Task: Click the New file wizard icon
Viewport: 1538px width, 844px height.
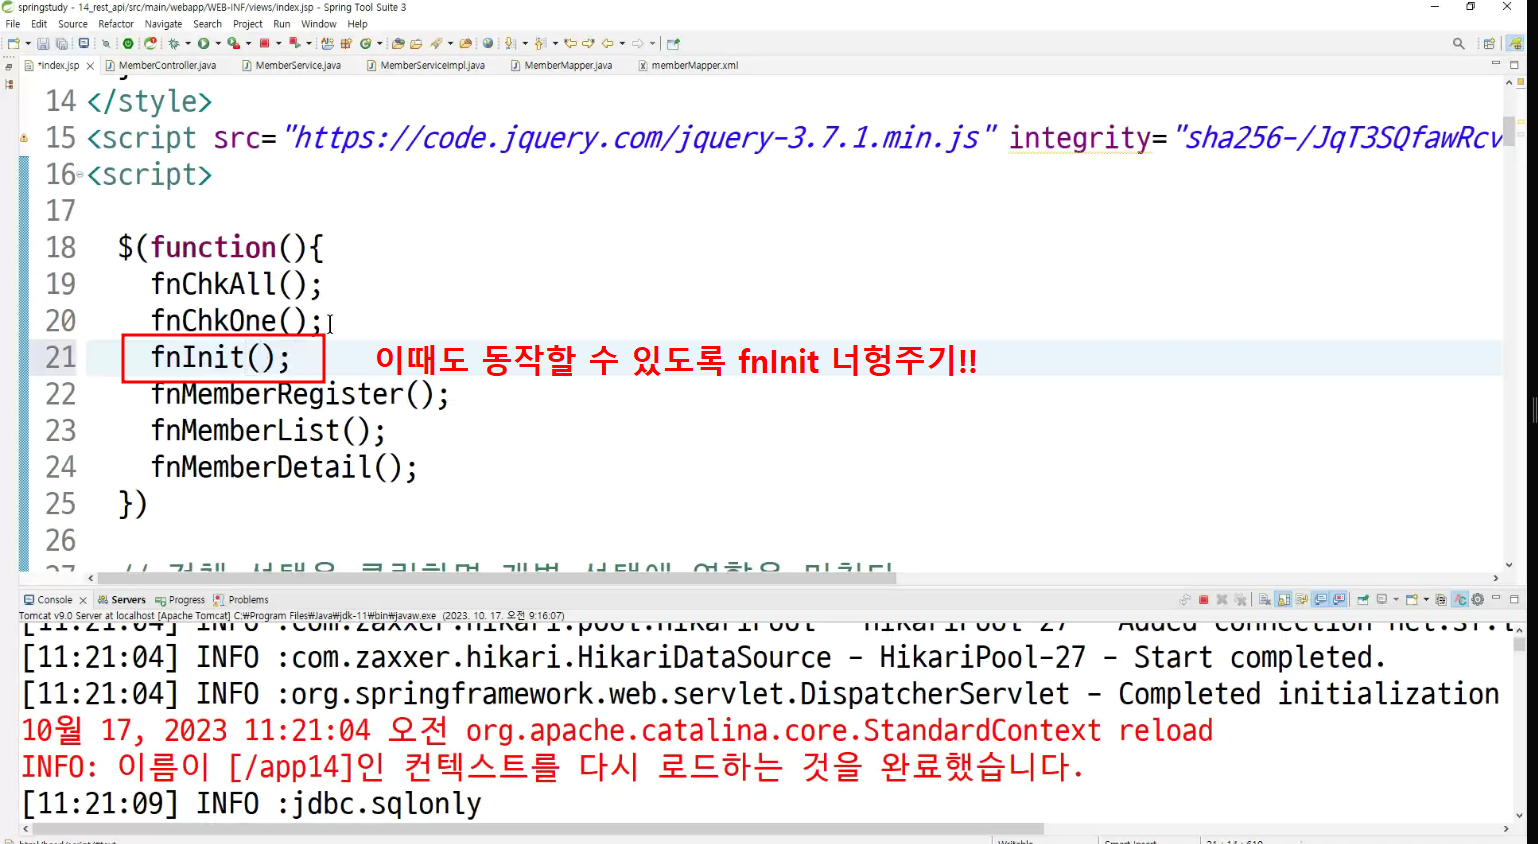Action: click(x=14, y=44)
